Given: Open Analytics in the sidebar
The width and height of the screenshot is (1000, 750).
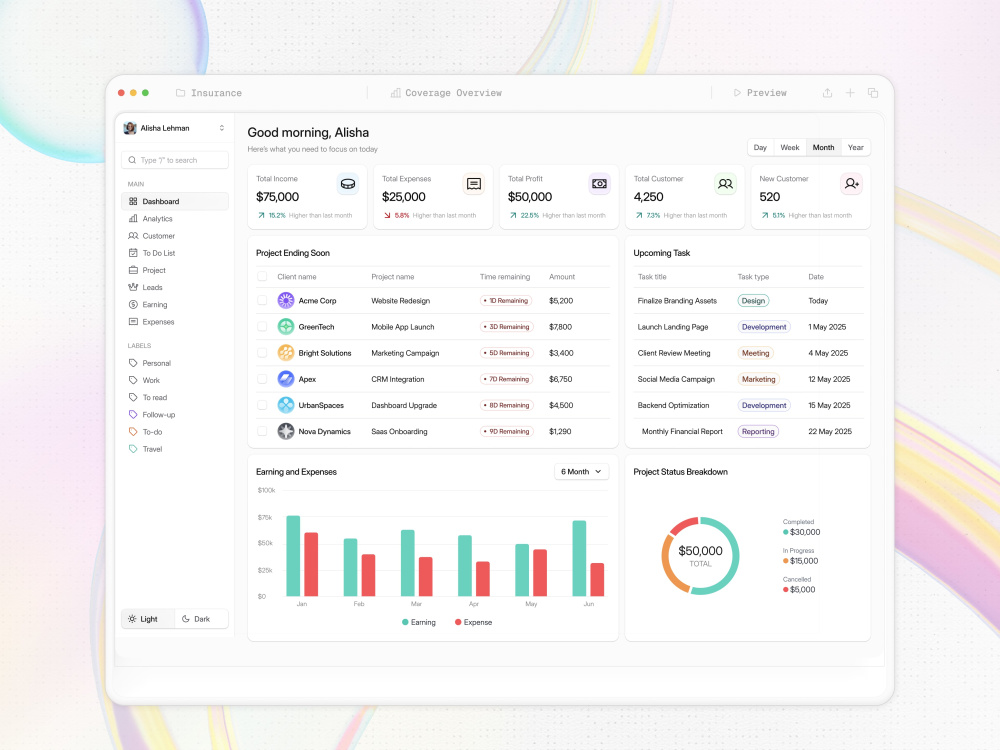Looking at the screenshot, I should 175,219.
